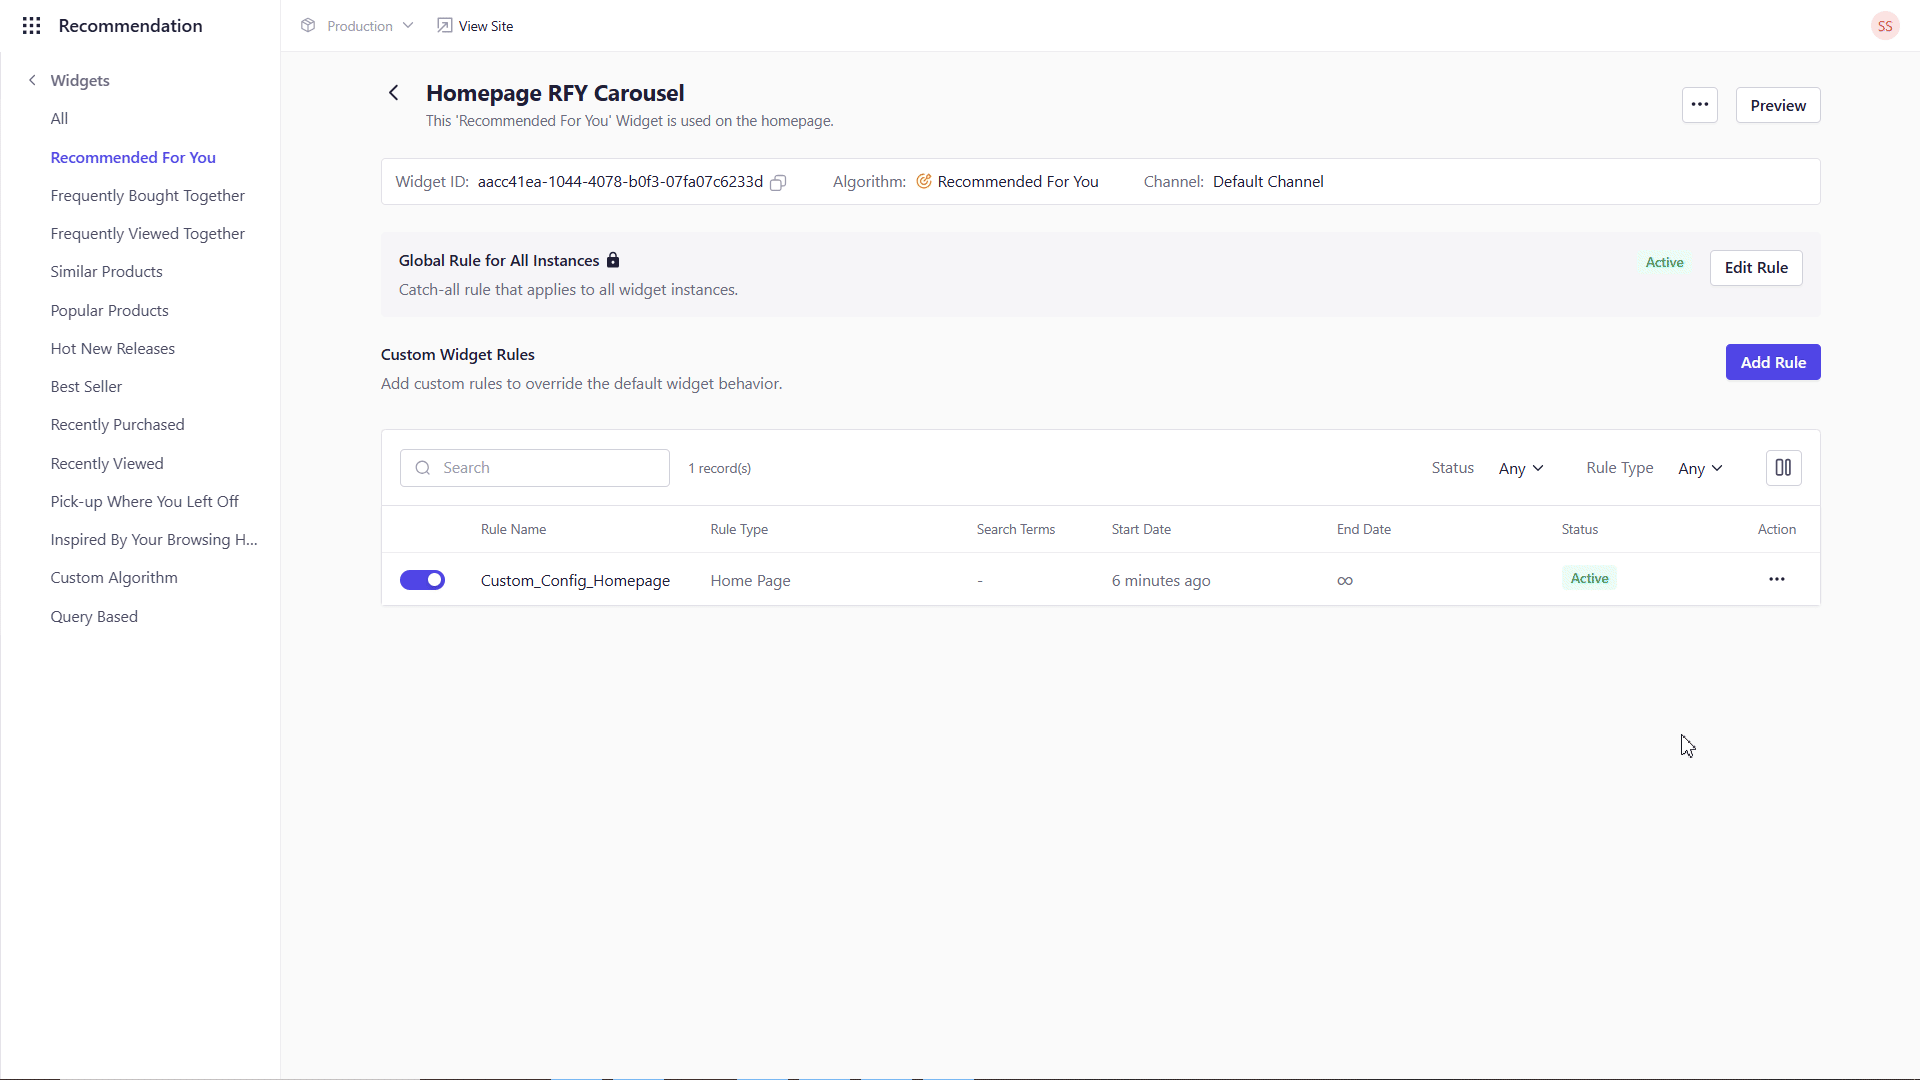This screenshot has width=1920, height=1080.
Task: Copy the Widget ID to clipboard
Action: pyautogui.click(x=778, y=182)
